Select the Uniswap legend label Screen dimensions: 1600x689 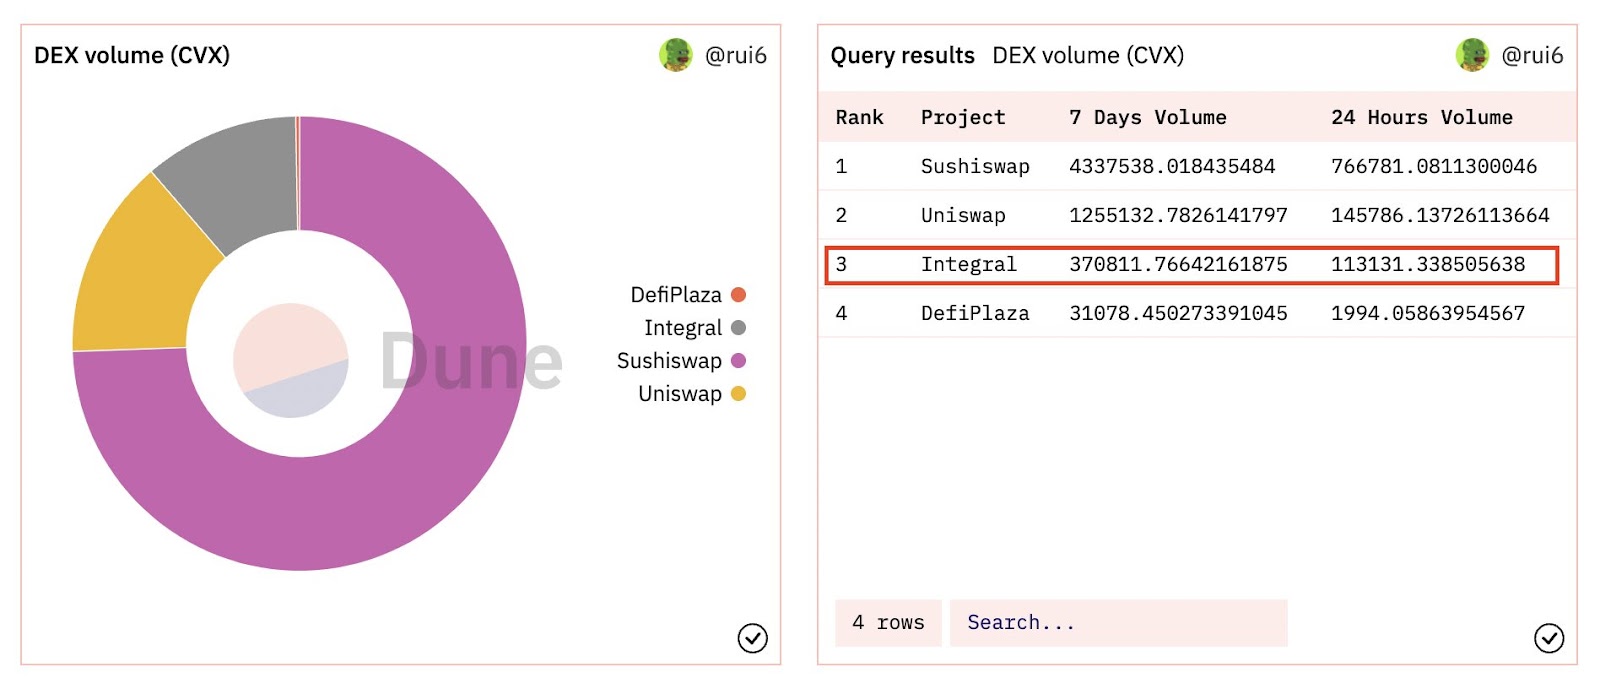click(680, 394)
